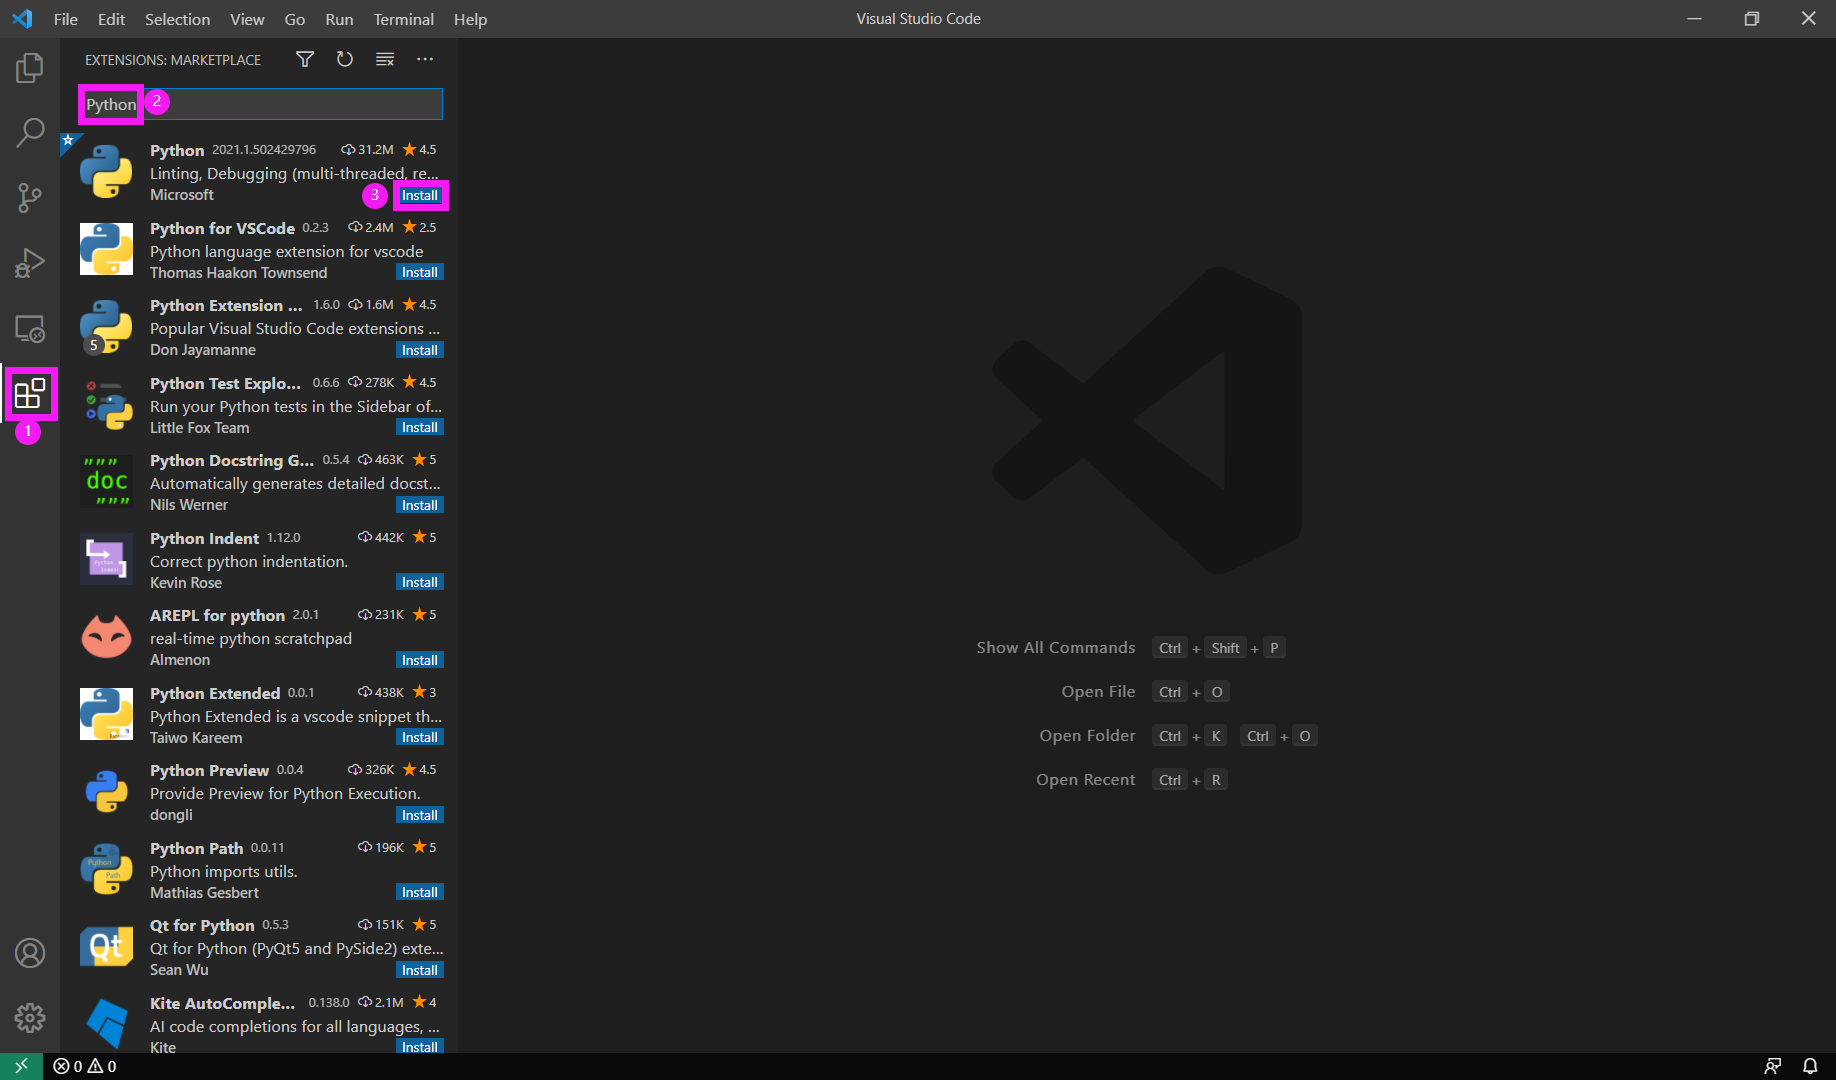Select the Python Preview title
Image resolution: width=1836 pixels, height=1080 pixels.
click(x=209, y=770)
